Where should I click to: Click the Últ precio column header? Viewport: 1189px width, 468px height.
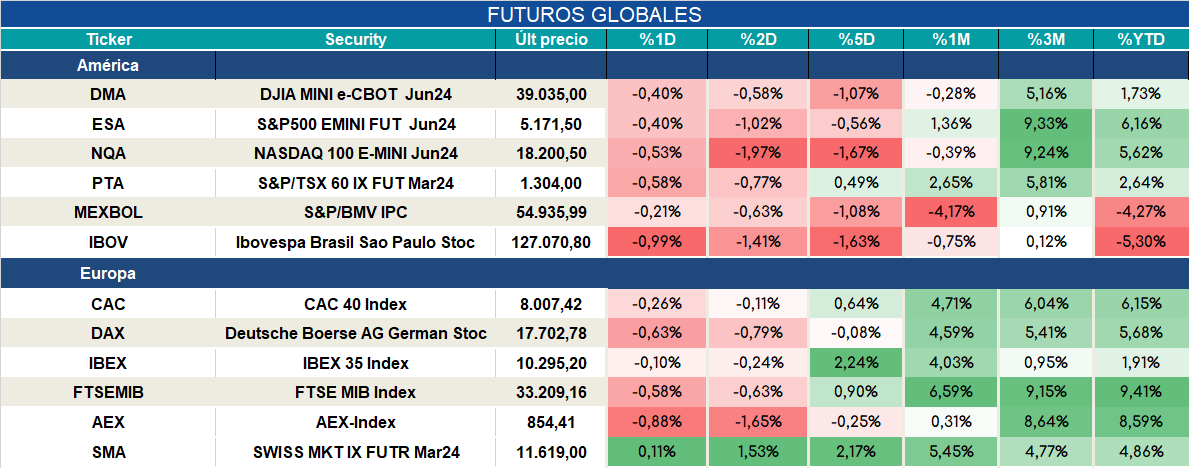click(551, 40)
